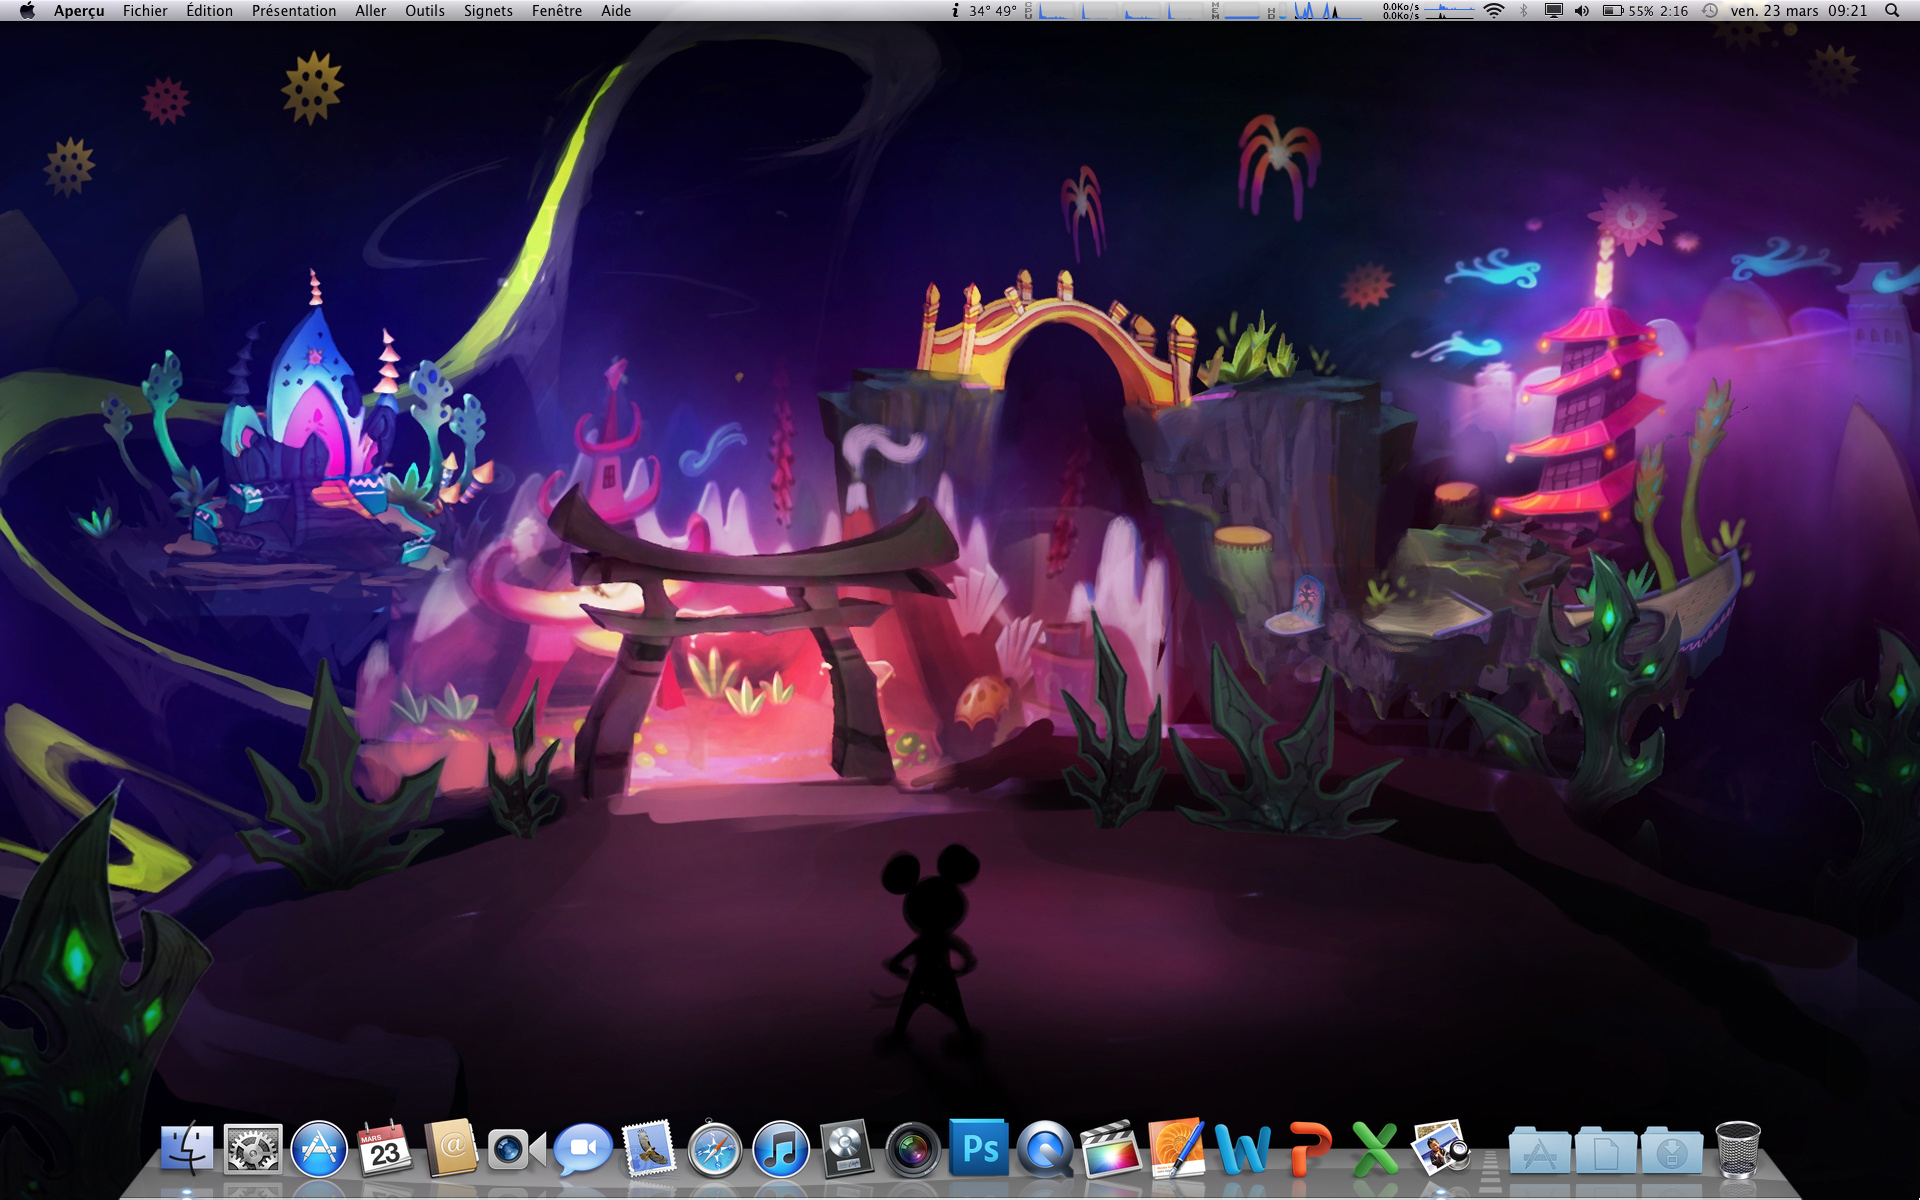This screenshot has width=1920, height=1200.
Task: Open Mail stamp icon in Dock
Action: (649, 1148)
